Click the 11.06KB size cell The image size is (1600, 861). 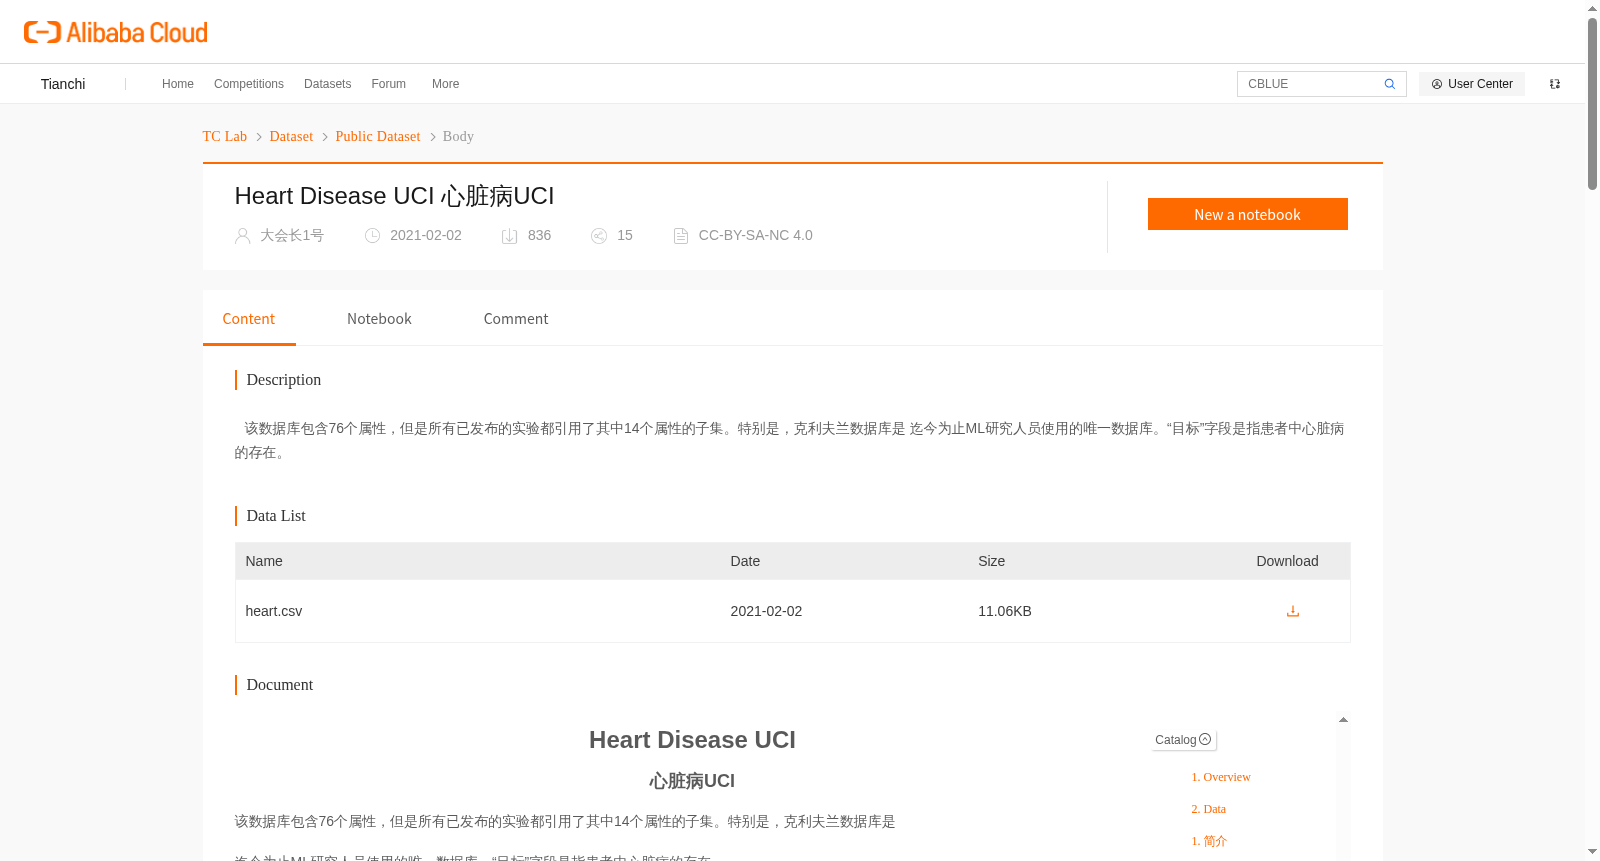coord(1005,611)
